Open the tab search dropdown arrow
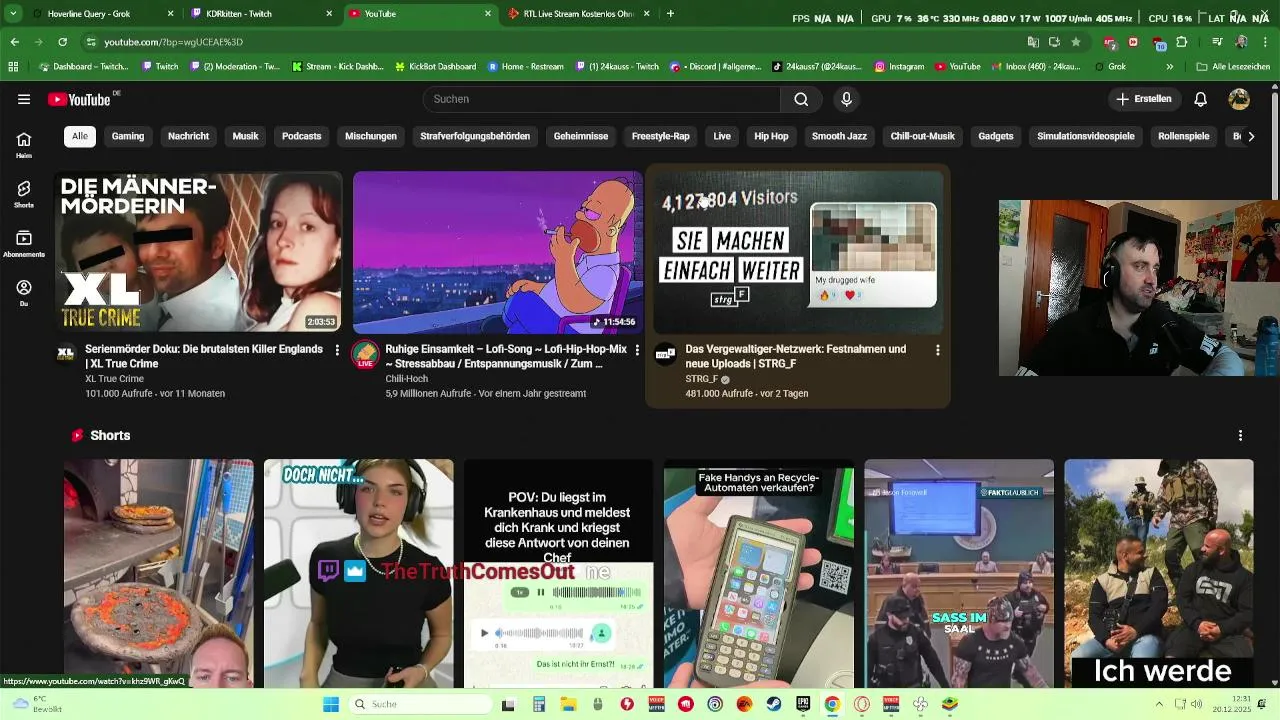Image resolution: width=1280 pixels, height=720 pixels. pos(14,14)
